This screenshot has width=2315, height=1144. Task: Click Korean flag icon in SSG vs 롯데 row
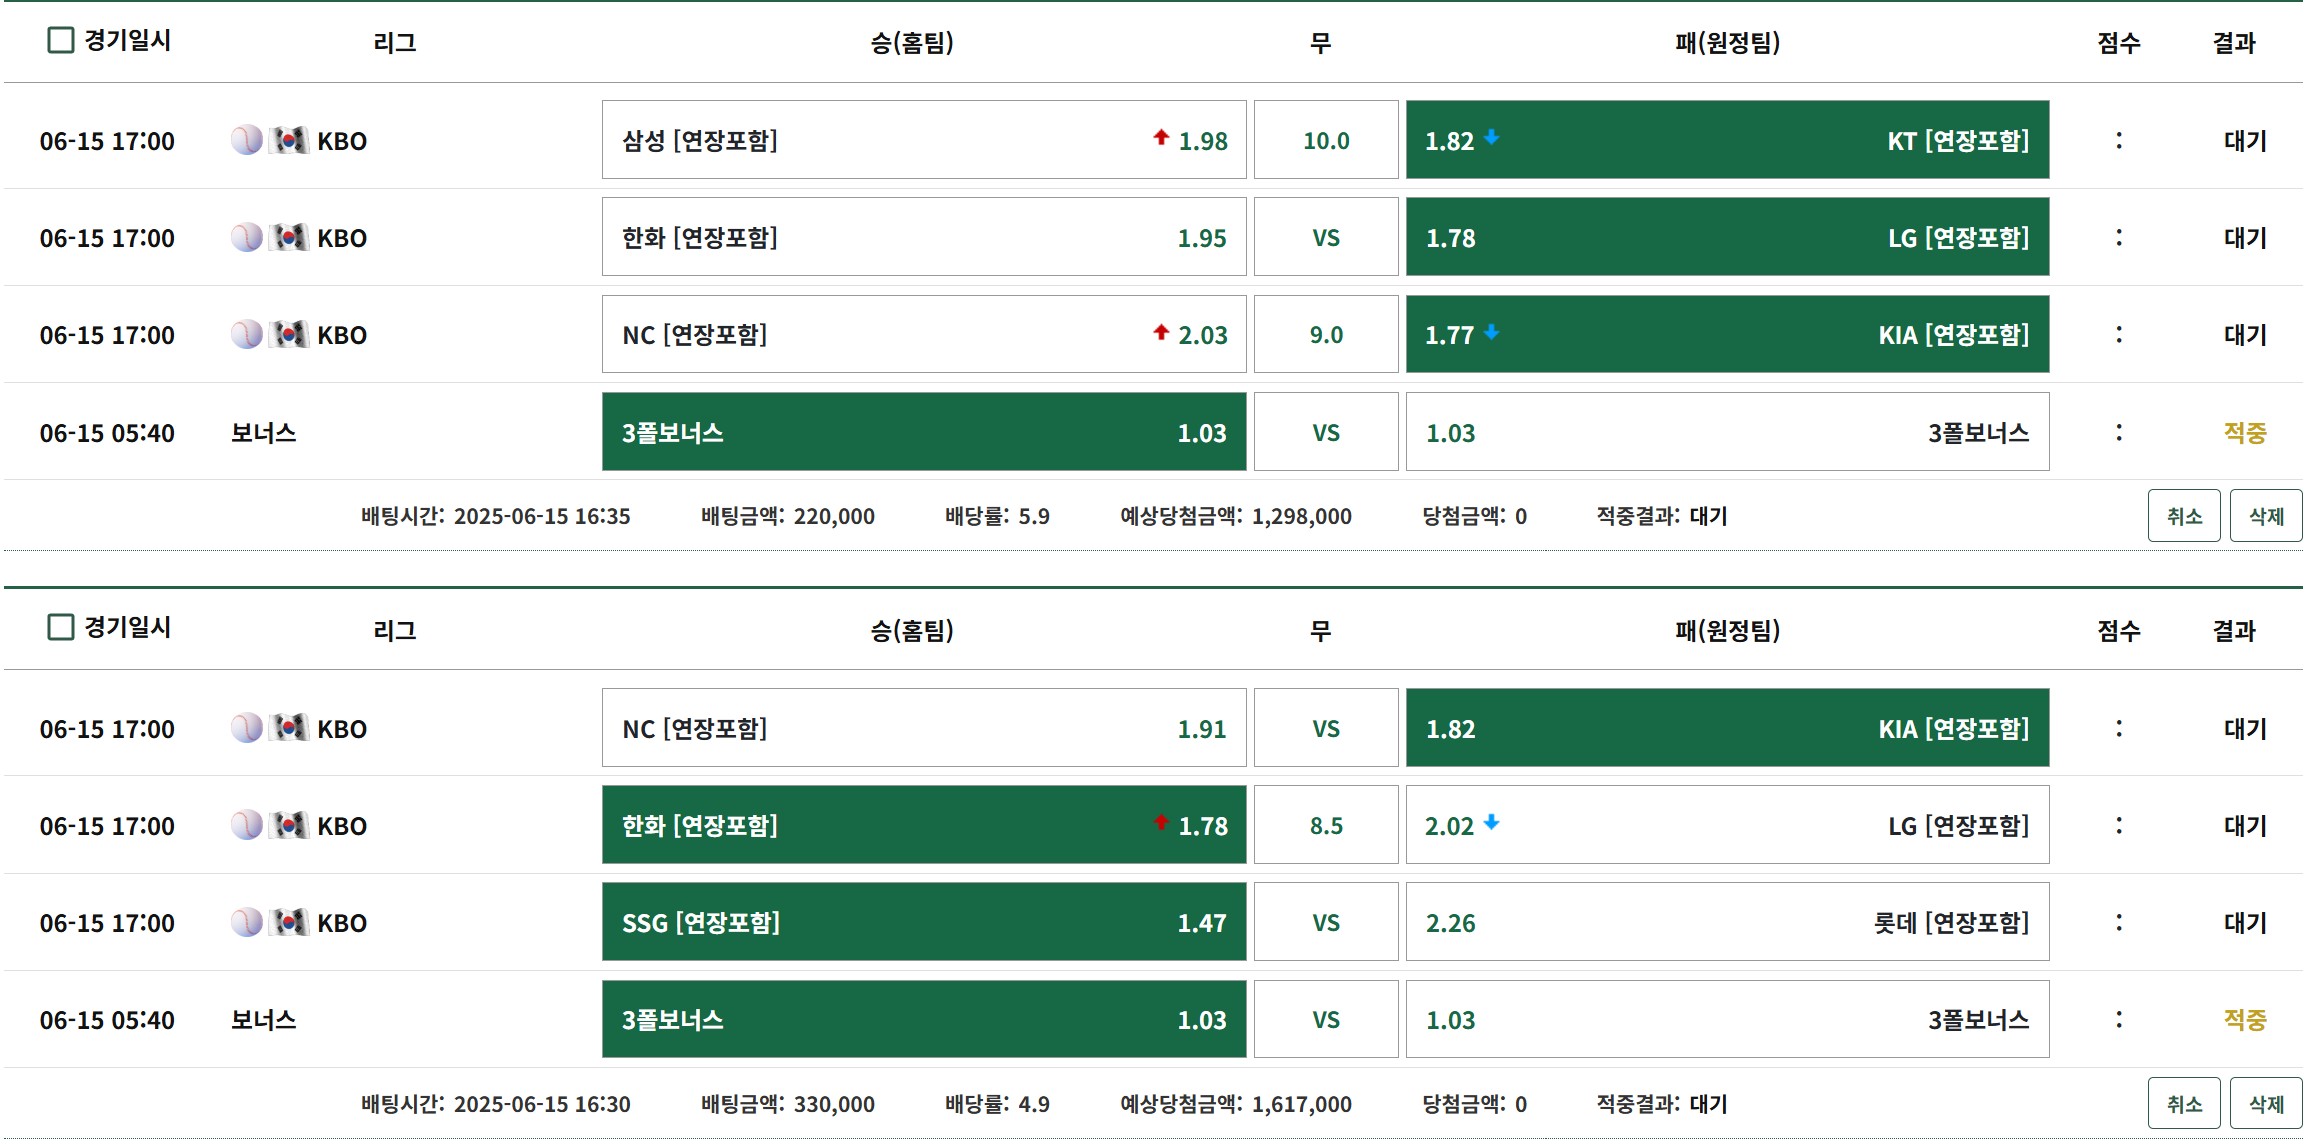(290, 922)
